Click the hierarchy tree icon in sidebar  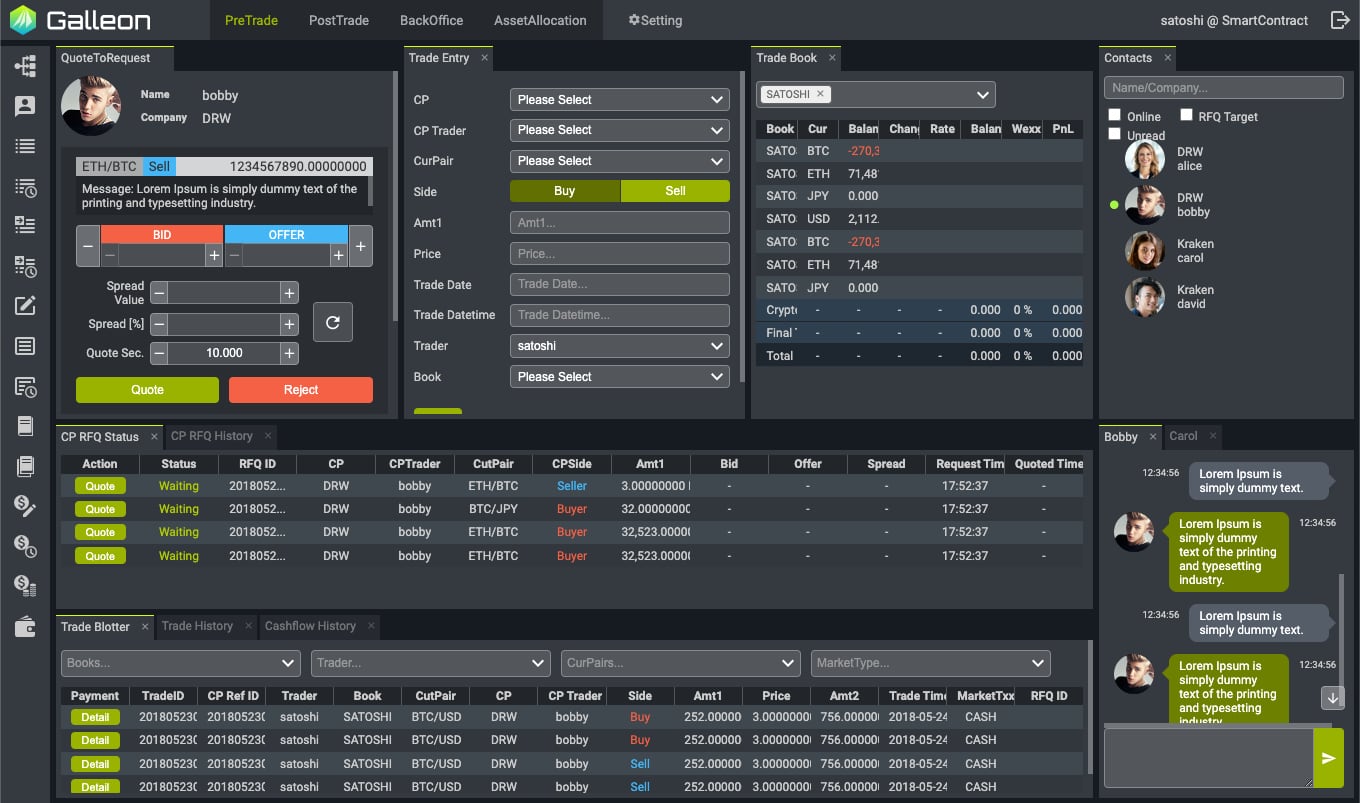click(x=25, y=66)
